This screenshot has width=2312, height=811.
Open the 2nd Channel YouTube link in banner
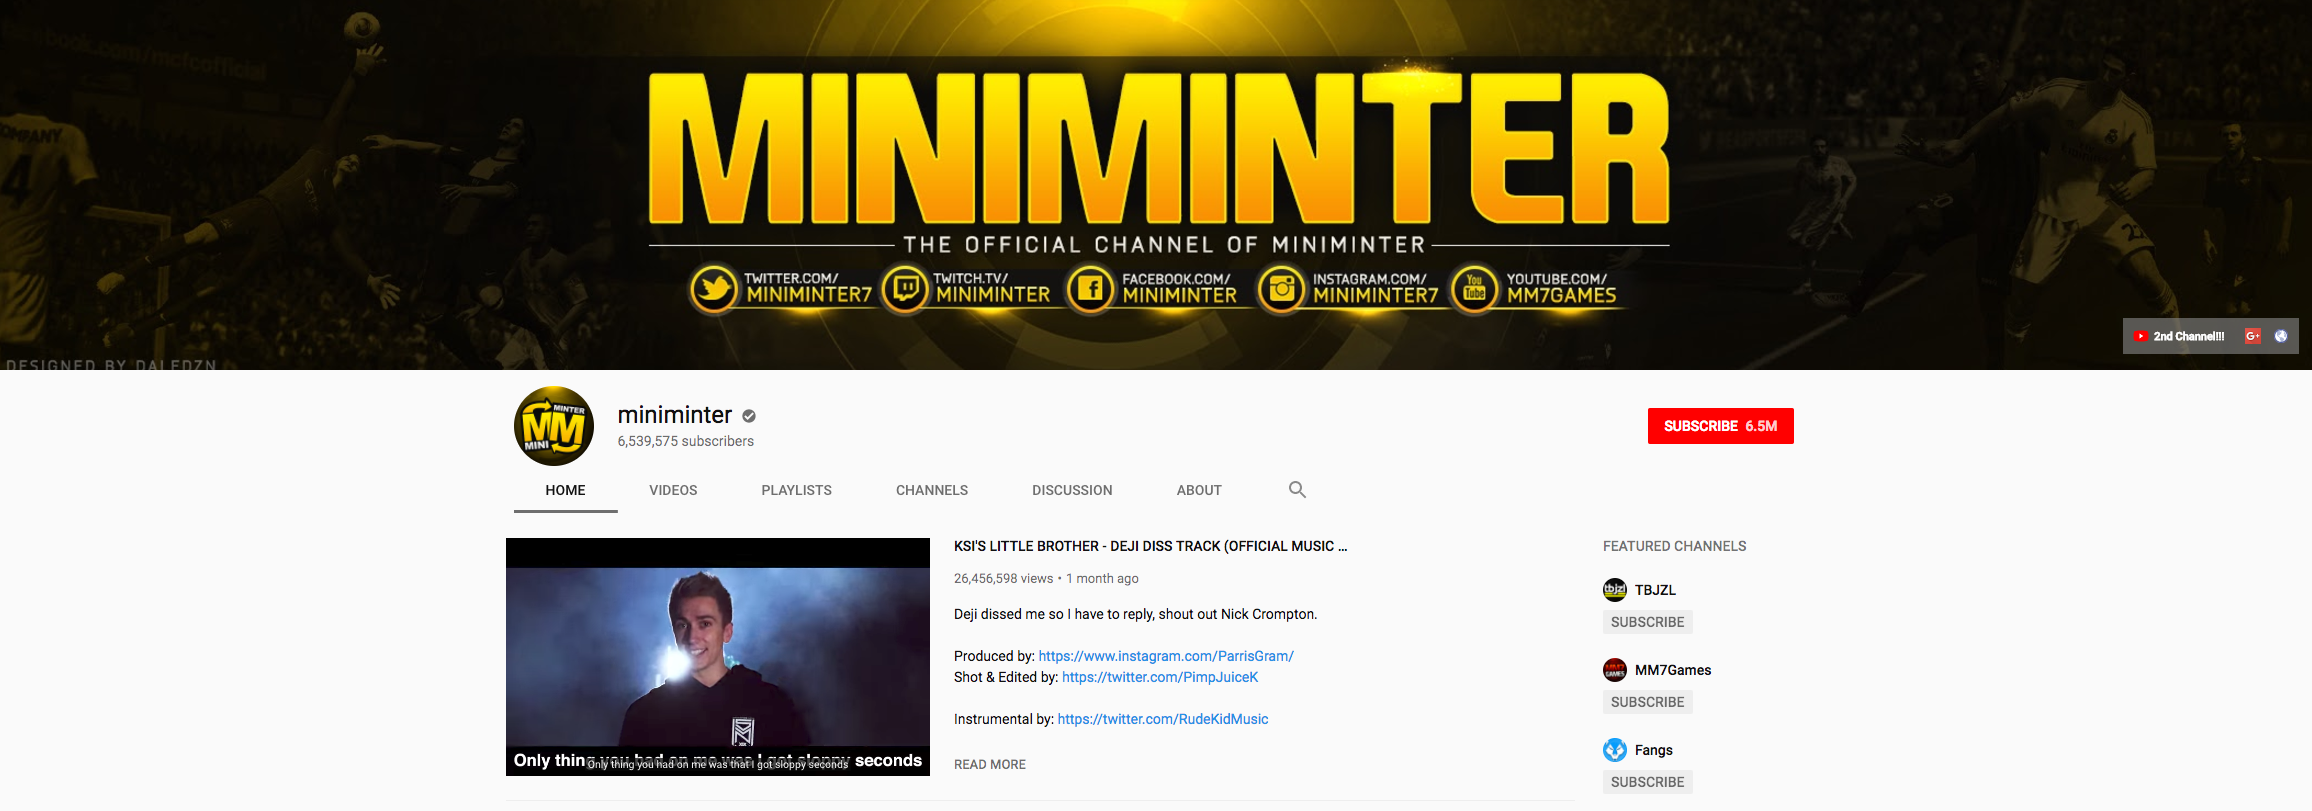coord(2179,336)
